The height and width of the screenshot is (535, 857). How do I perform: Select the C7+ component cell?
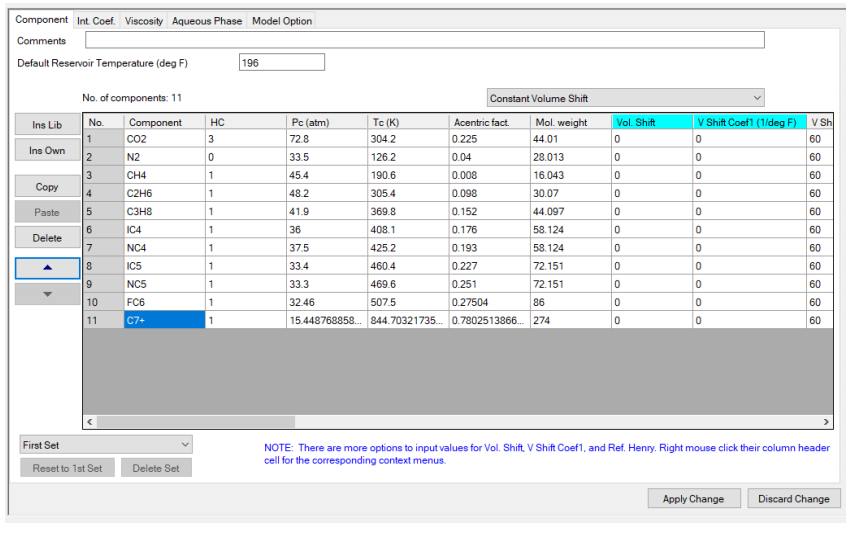[x=164, y=320]
